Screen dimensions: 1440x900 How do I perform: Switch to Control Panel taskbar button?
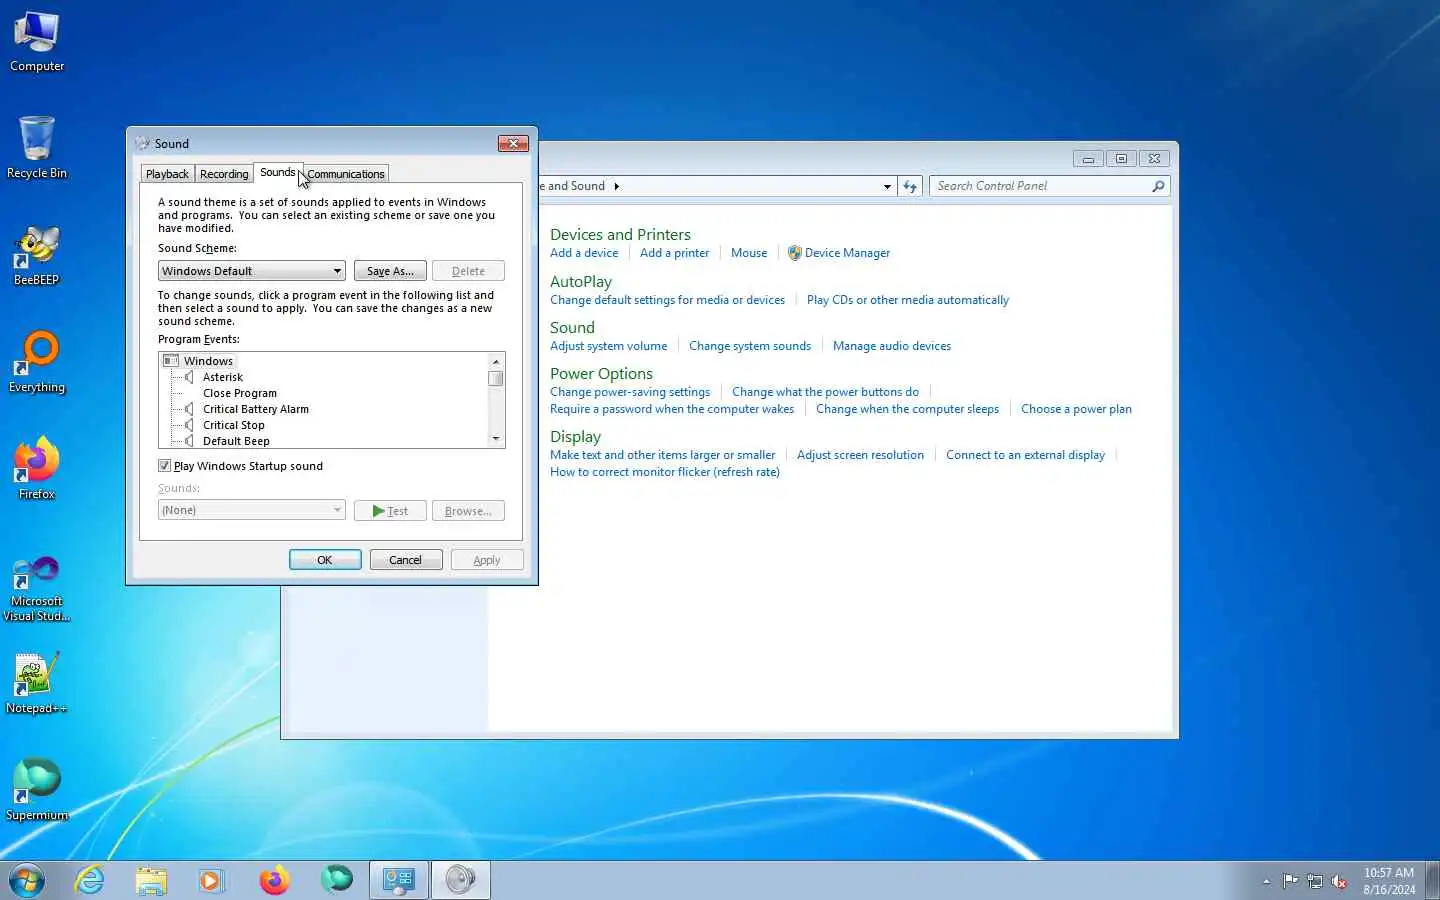tap(399, 880)
